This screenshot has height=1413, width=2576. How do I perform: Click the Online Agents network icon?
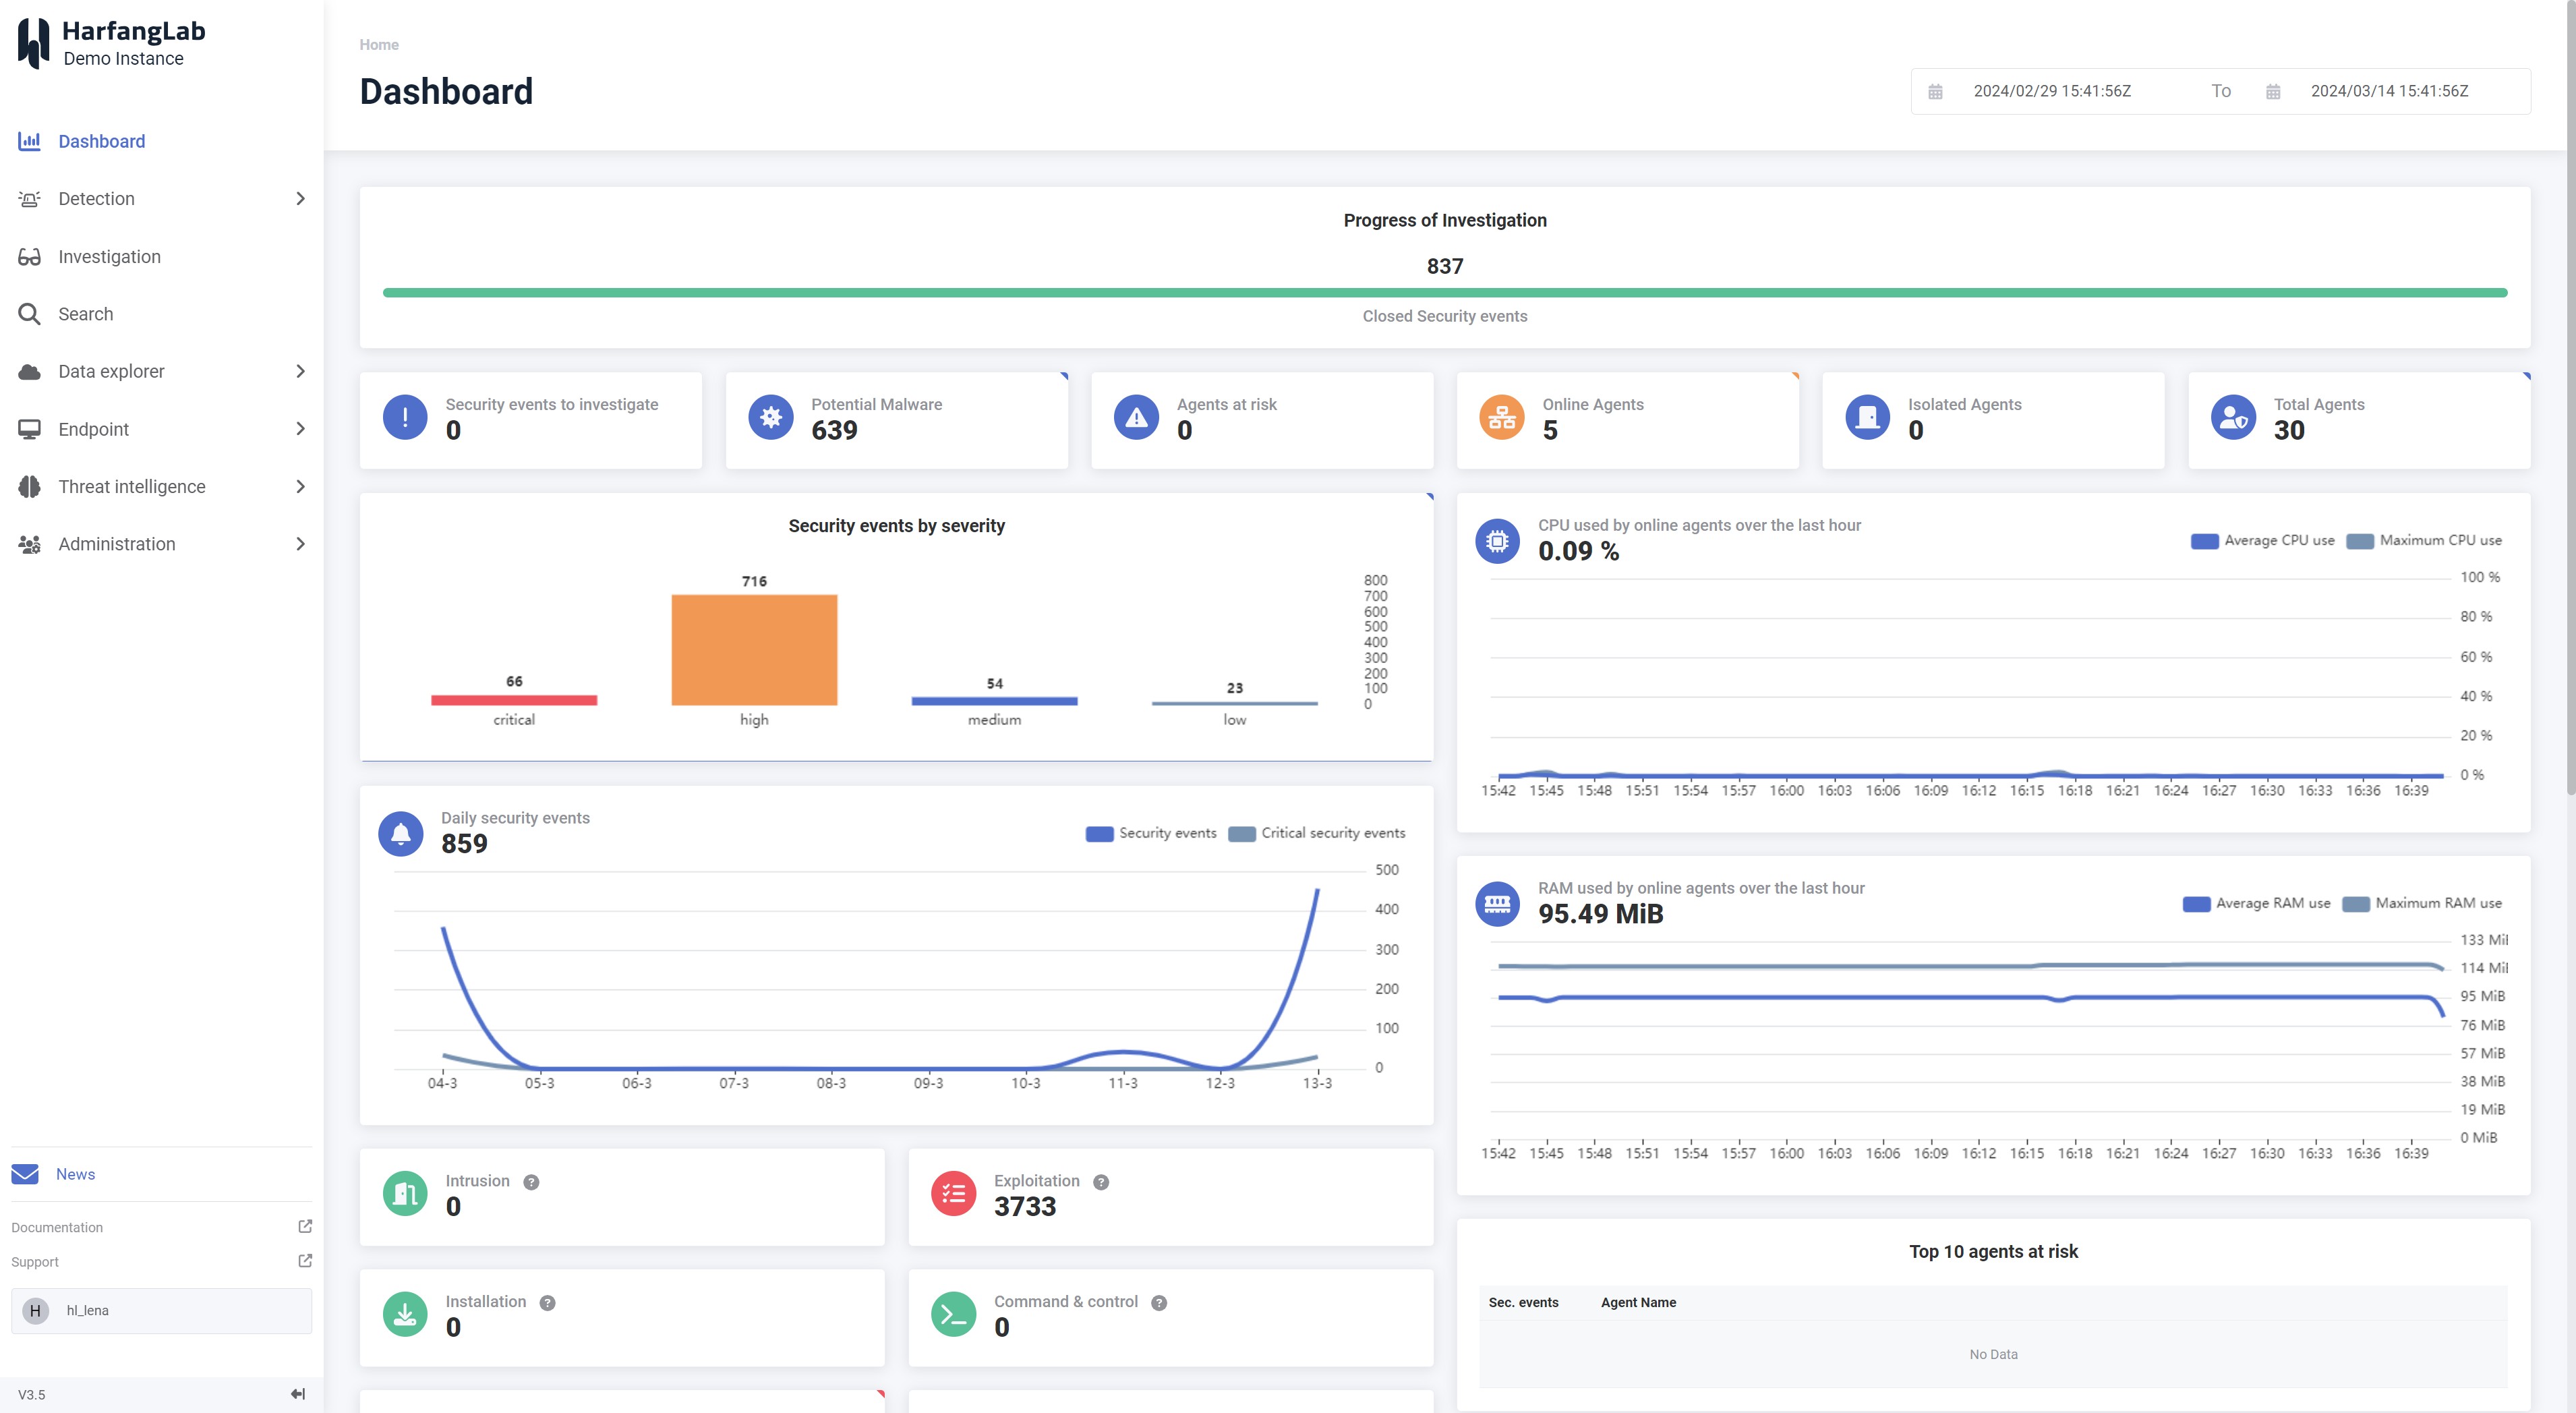coord(1501,418)
